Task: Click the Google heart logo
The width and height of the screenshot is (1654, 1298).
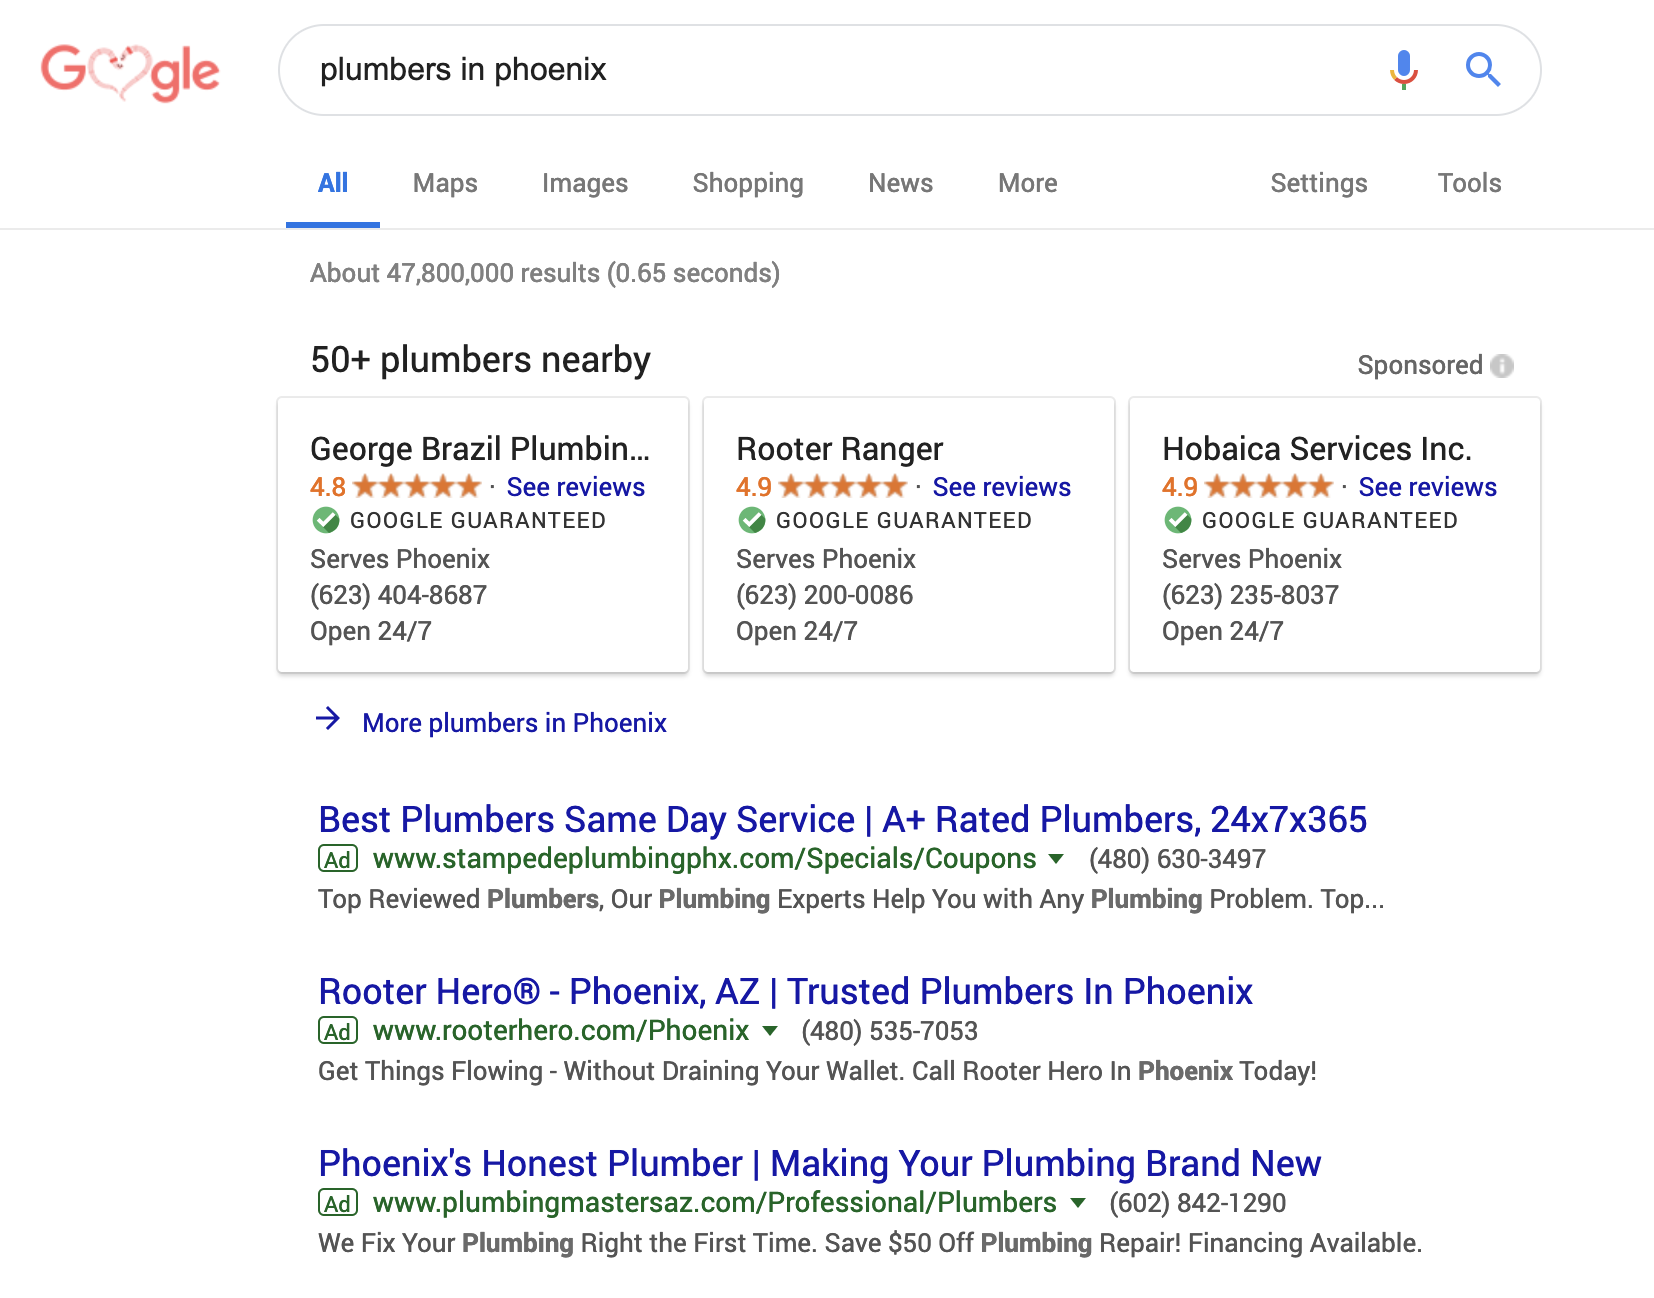Action: click(130, 71)
